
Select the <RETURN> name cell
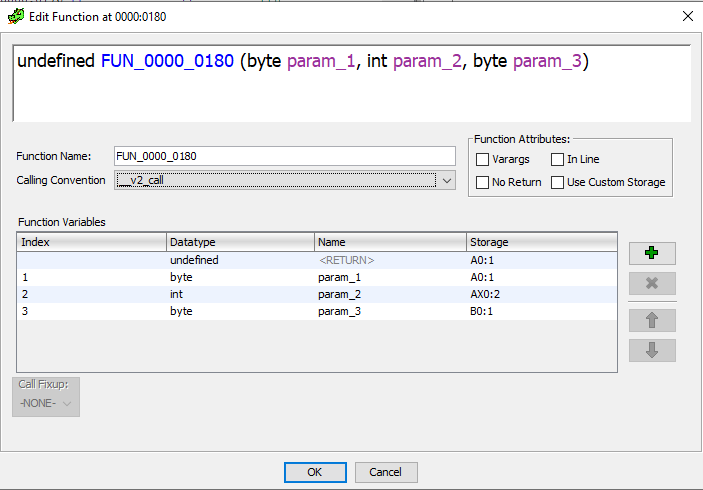pyautogui.click(x=391, y=260)
